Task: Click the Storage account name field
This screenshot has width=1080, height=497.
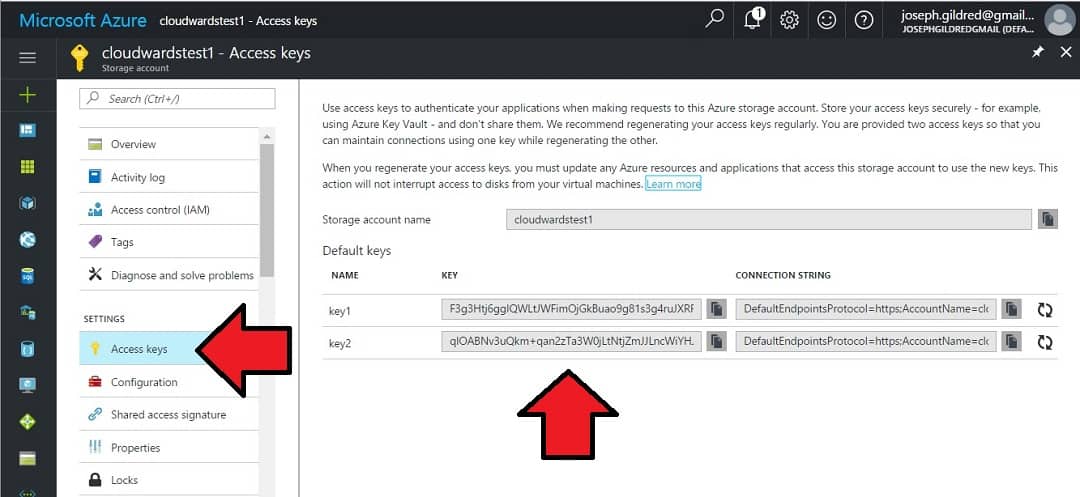Action: click(769, 220)
